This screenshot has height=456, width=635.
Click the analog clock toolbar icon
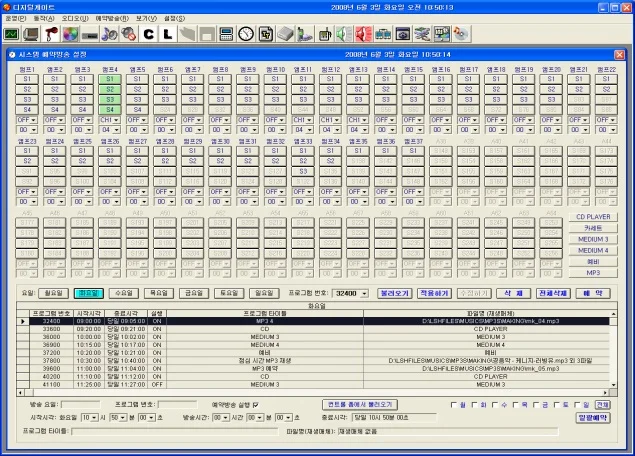246,34
